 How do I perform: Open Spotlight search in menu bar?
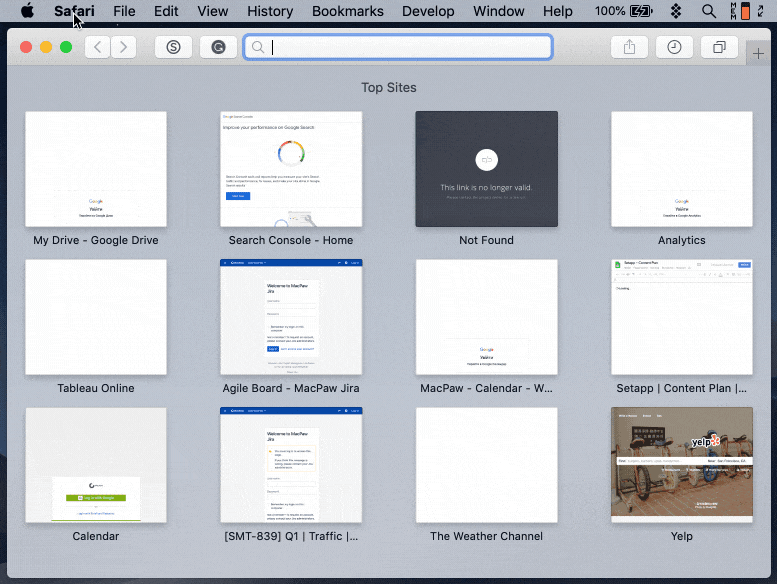pos(709,11)
